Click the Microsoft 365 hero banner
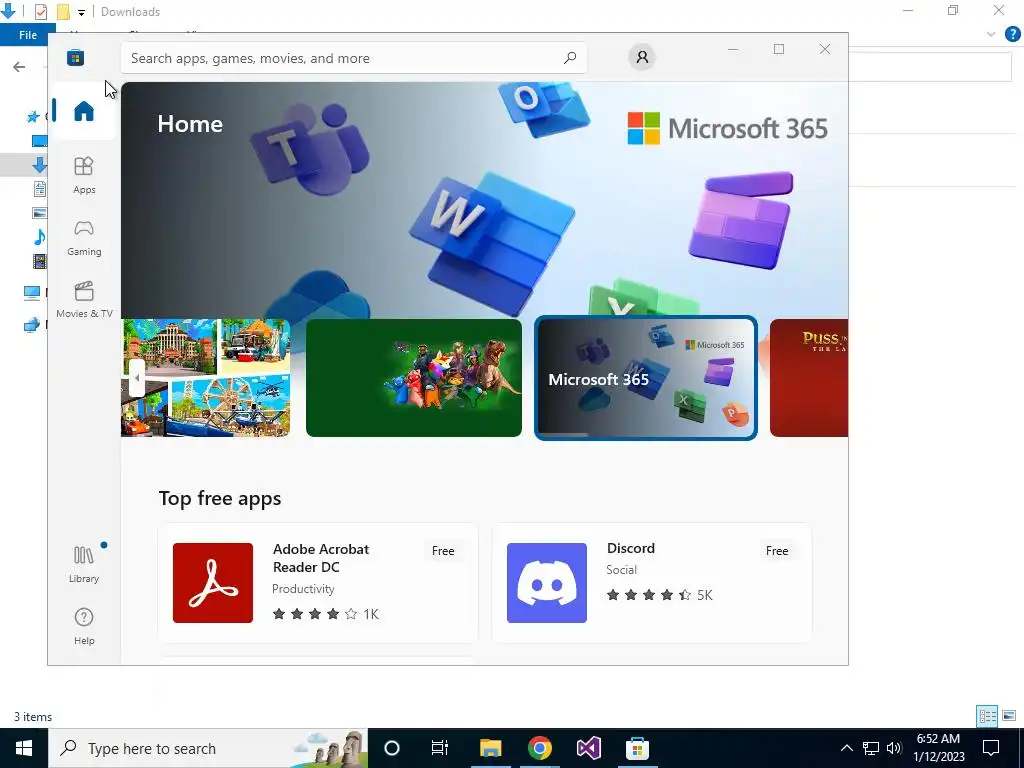Viewport: 1024px width, 768px height. (484, 199)
